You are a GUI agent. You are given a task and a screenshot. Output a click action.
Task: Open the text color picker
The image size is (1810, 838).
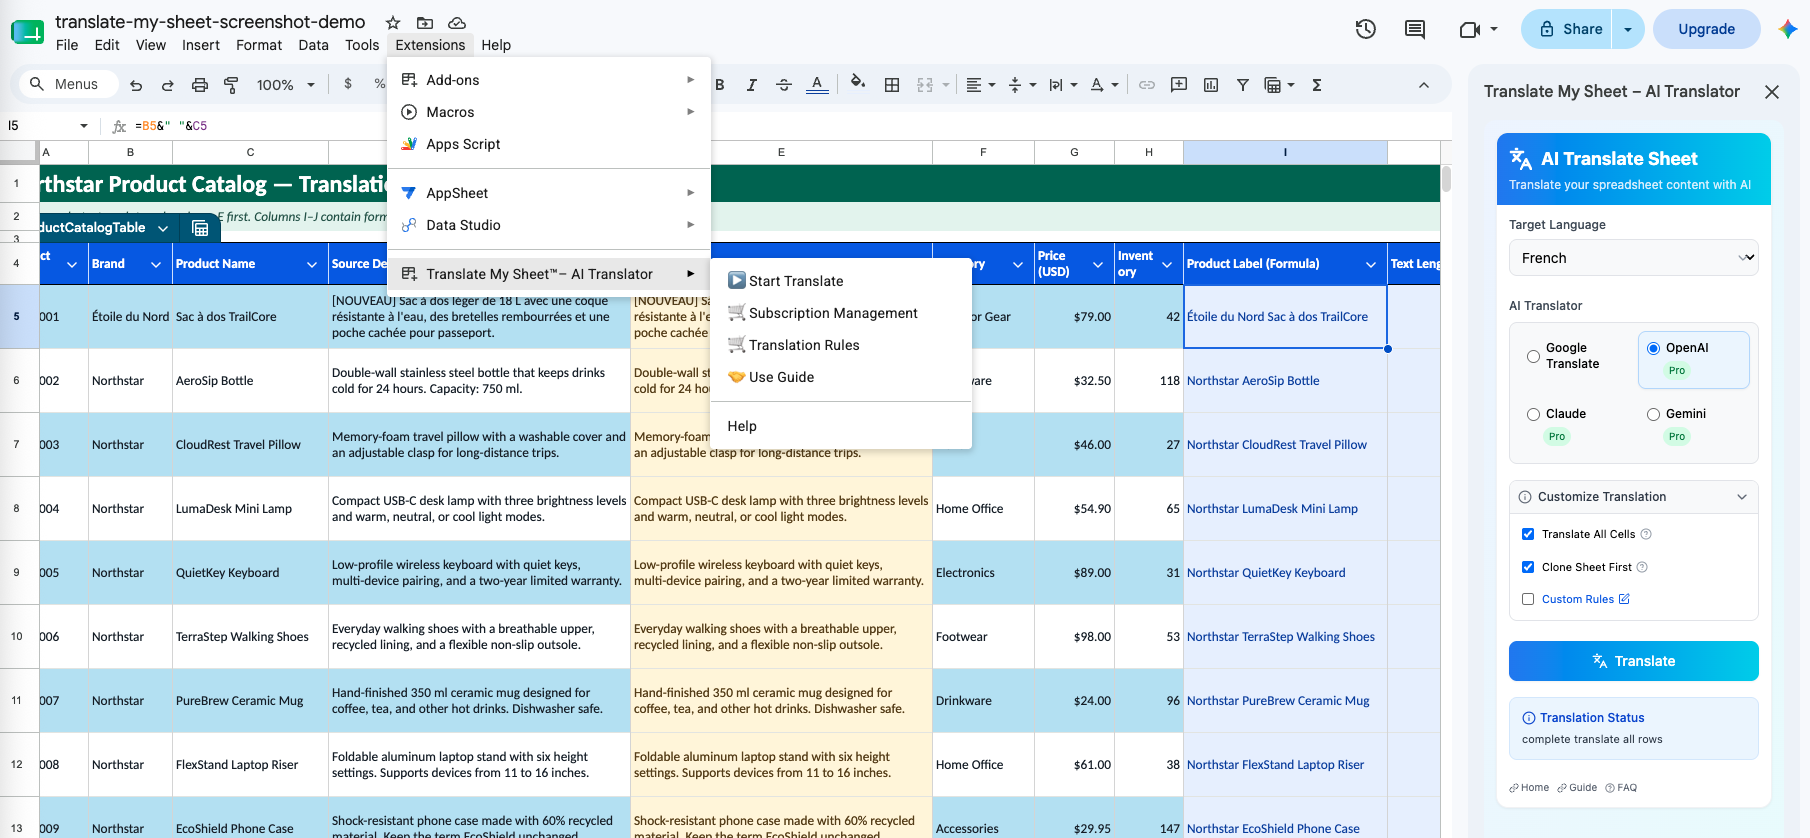[817, 85]
